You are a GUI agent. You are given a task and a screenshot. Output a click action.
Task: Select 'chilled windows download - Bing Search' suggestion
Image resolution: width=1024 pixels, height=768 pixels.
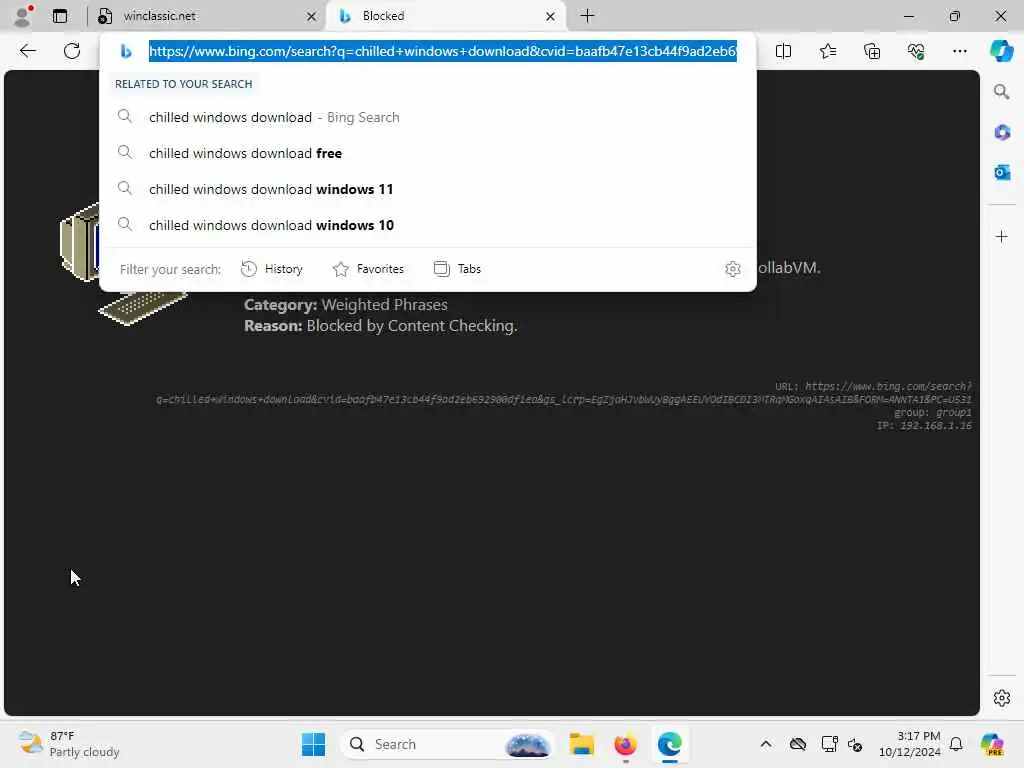428,117
